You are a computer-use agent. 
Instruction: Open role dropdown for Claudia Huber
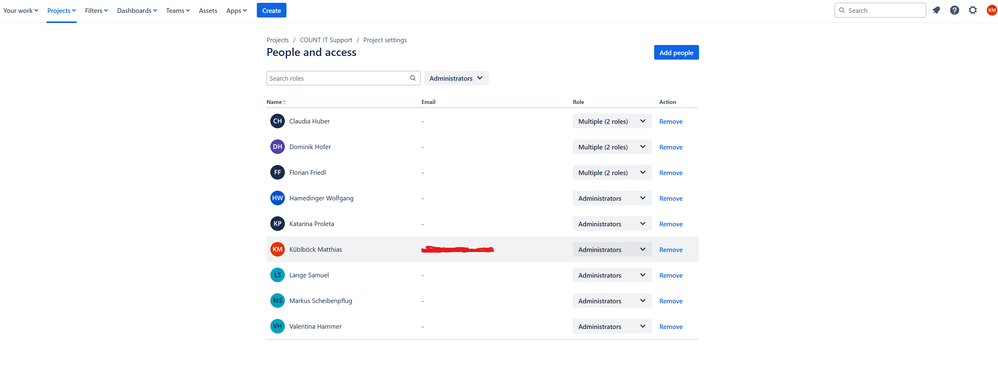tap(612, 121)
